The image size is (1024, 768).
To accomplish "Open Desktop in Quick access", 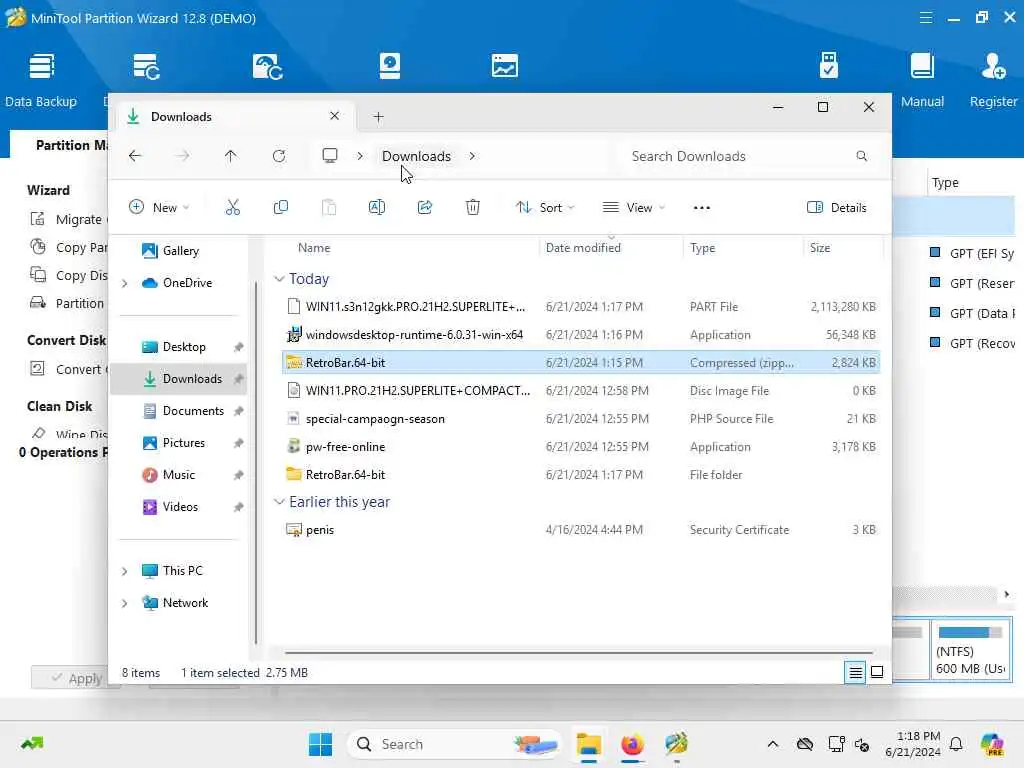I will [174, 347].
